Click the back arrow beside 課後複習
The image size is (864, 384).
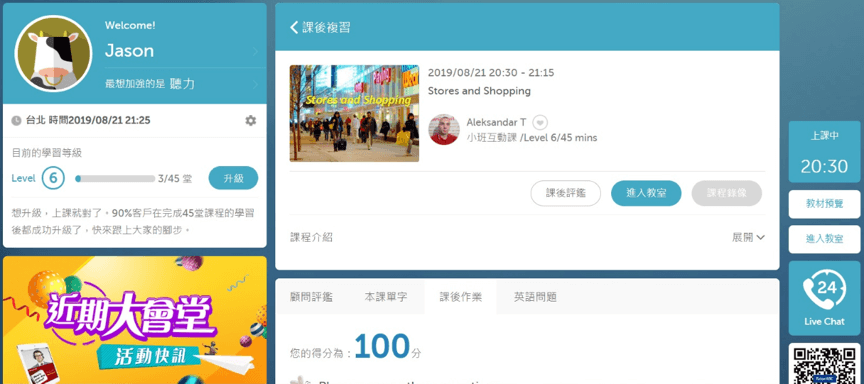[x=294, y=28]
